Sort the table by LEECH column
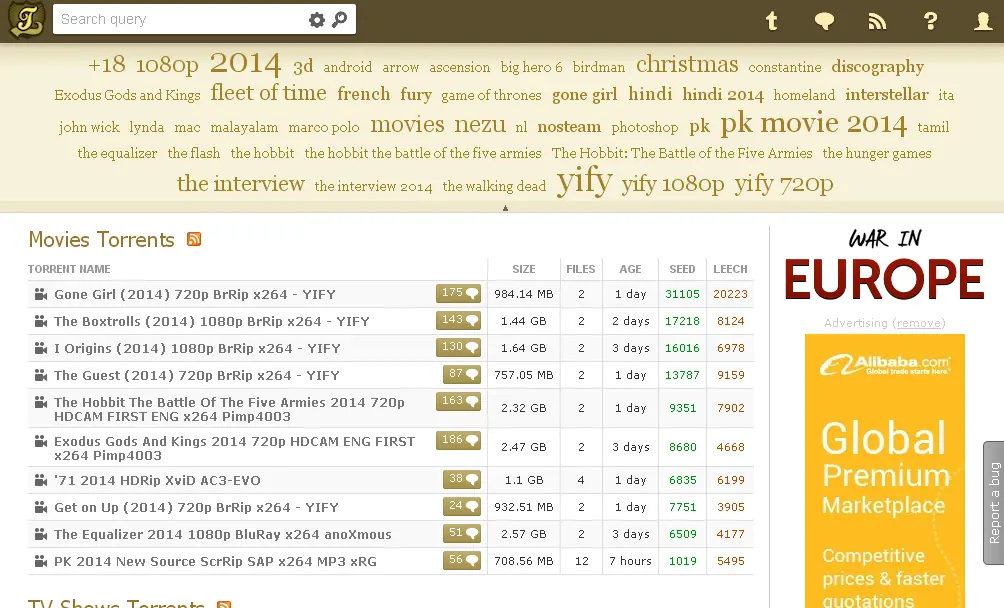Image resolution: width=1004 pixels, height=608 pixels. [x=730, y=269]
